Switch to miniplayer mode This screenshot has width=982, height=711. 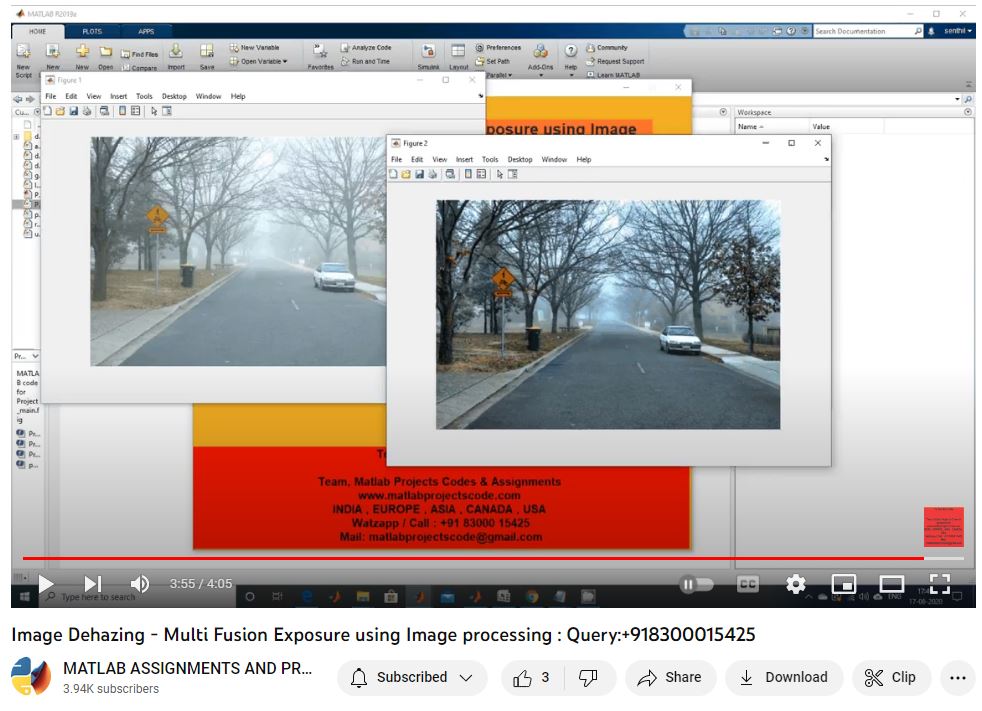844,584
